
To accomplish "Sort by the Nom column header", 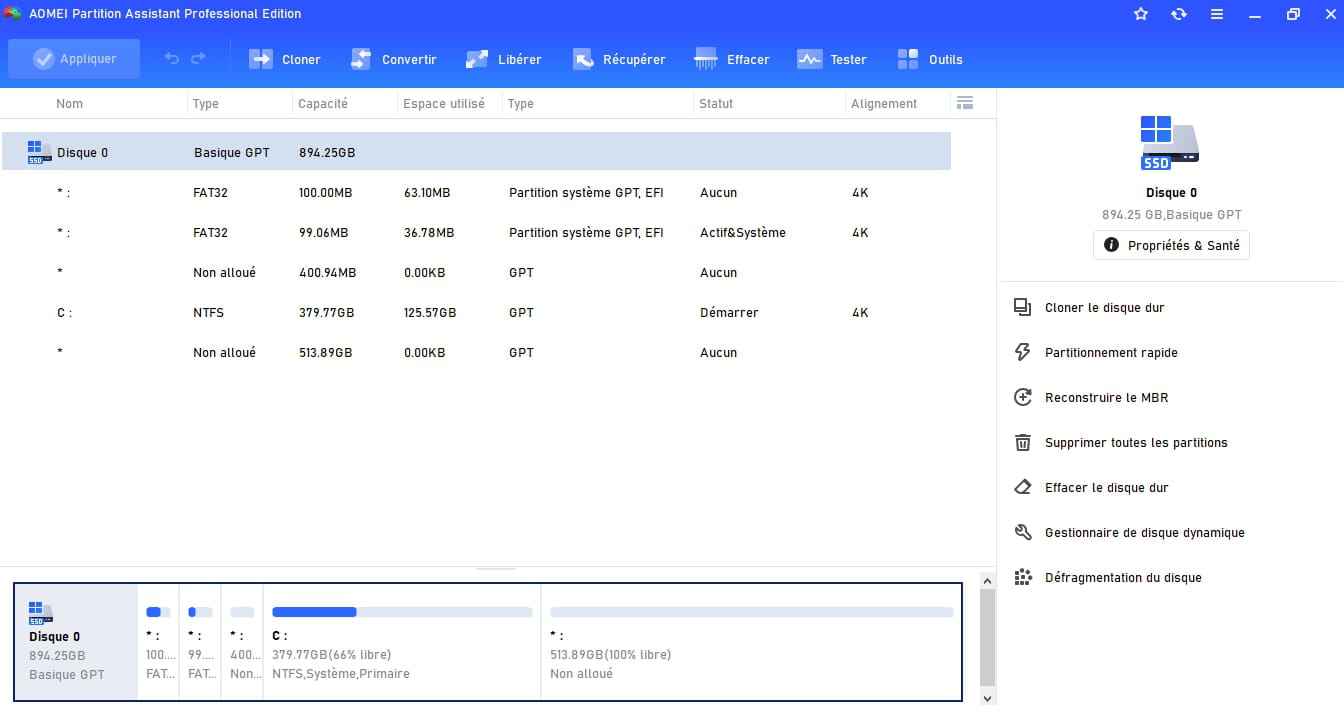I will tap(70, 104).
